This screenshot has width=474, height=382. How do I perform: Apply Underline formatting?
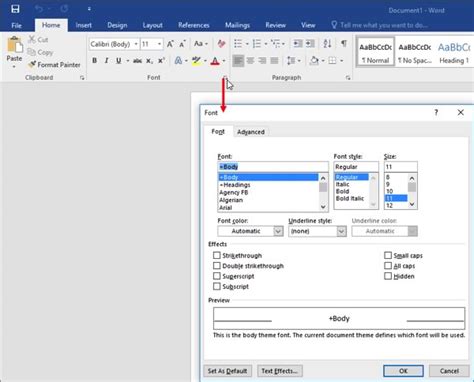[118, 61]
